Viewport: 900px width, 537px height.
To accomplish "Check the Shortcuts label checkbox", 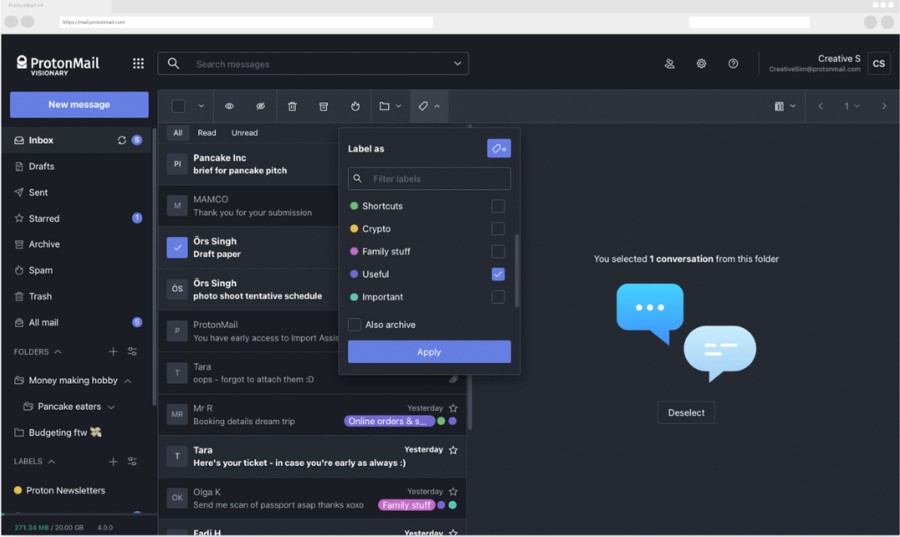I will pos(498,206).
